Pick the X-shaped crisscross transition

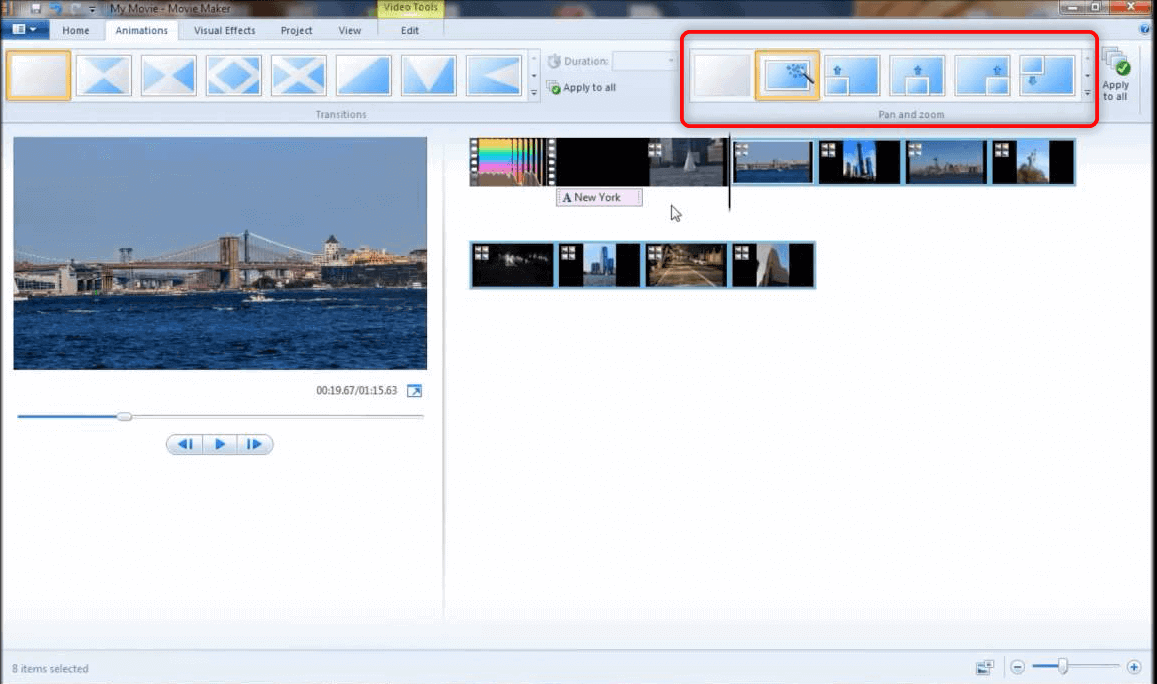tap(298, 76)
